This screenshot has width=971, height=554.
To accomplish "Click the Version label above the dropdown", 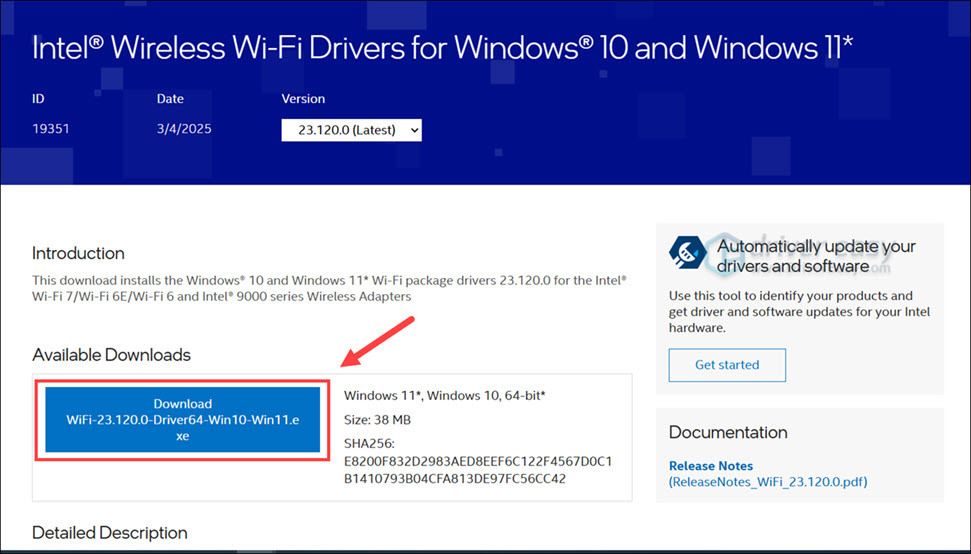I will tap(303, 99).
